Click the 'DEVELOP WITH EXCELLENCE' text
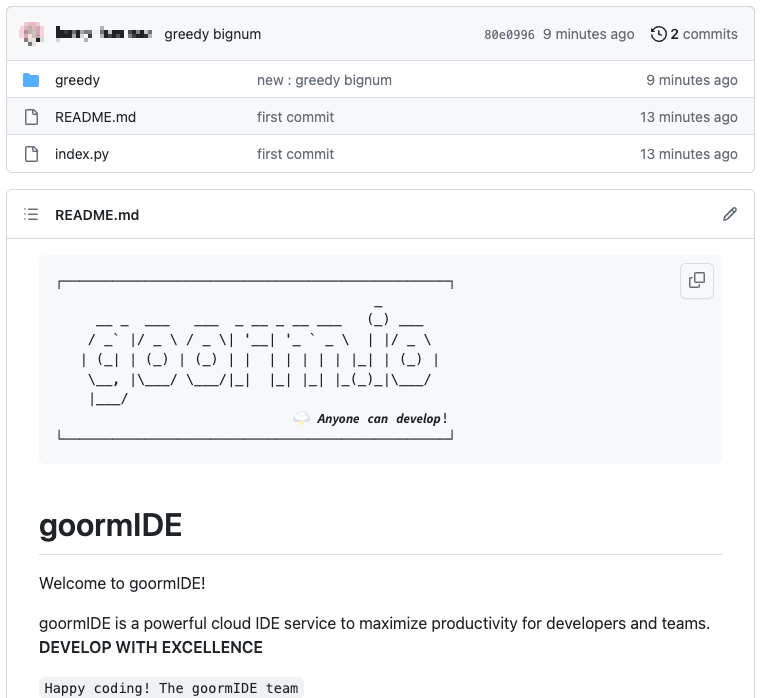 click(151, 647)
